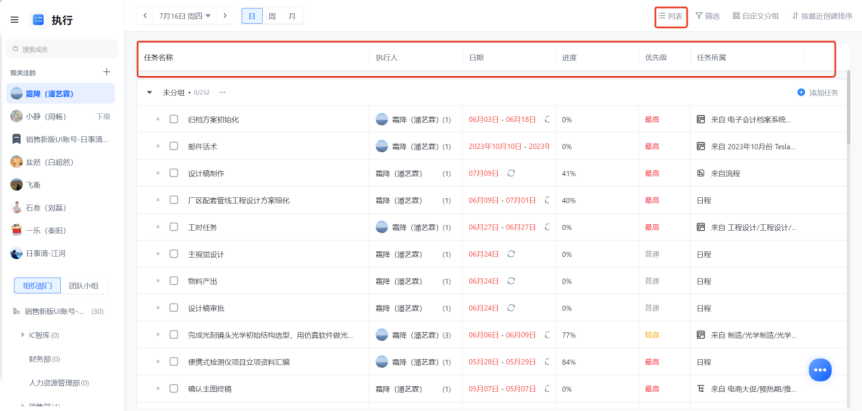This screenshot has width=862, height=411.
Task: Open the 筛选 filter options
Action: (x=708, y=16)
